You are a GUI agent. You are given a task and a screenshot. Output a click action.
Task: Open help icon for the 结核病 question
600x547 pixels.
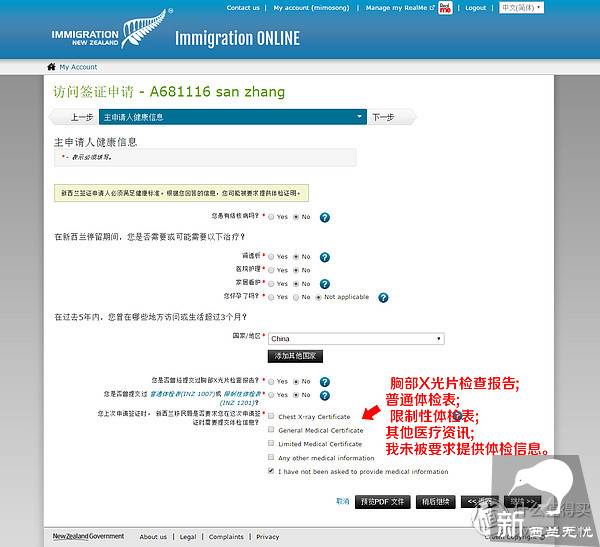324,217
